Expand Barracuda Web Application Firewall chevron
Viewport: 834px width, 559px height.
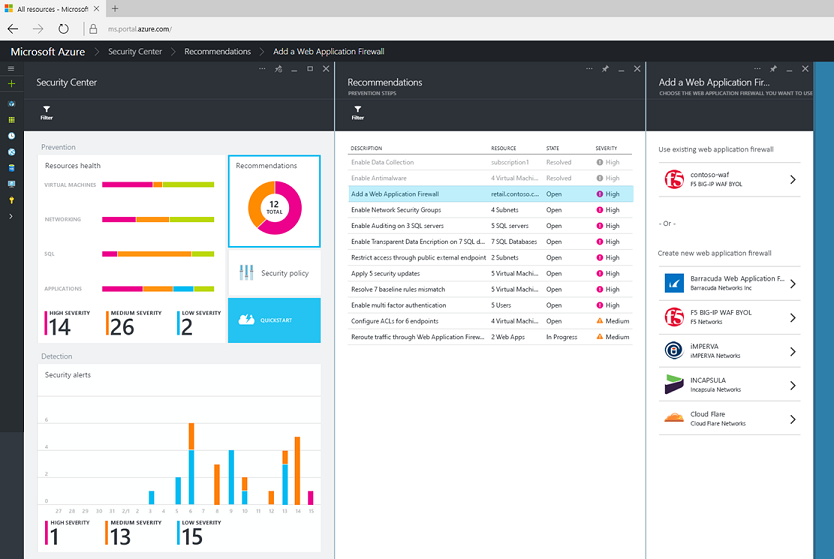tap(793, 284)
